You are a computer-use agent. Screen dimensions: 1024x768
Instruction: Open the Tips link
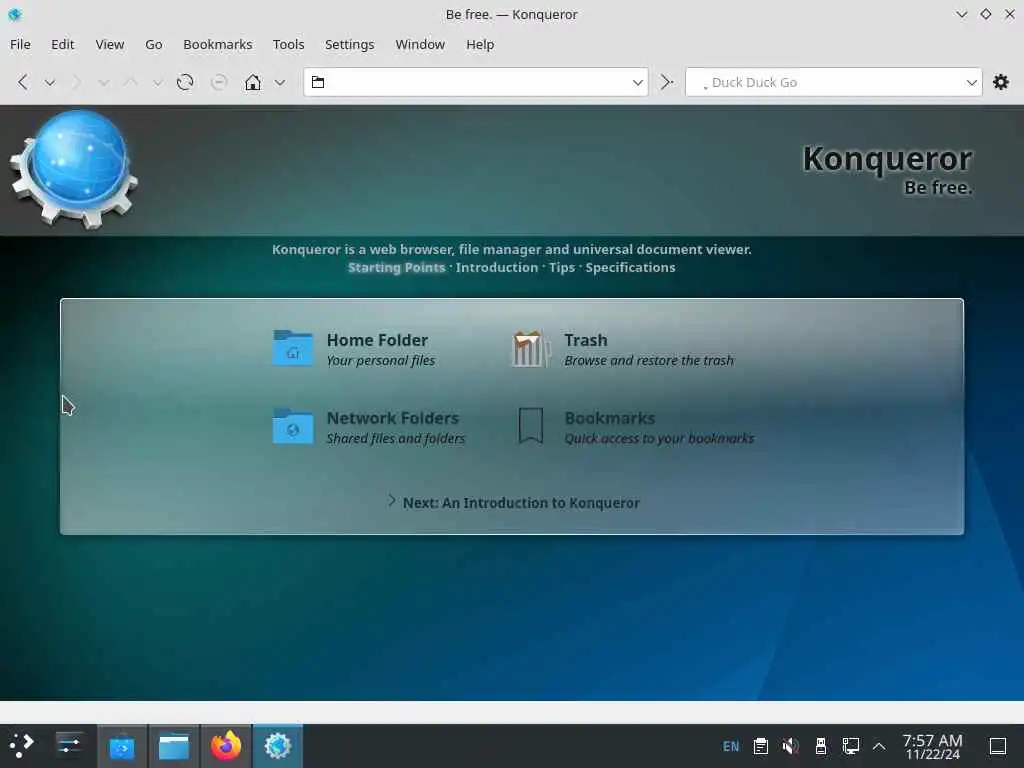(x=562, y=267)
